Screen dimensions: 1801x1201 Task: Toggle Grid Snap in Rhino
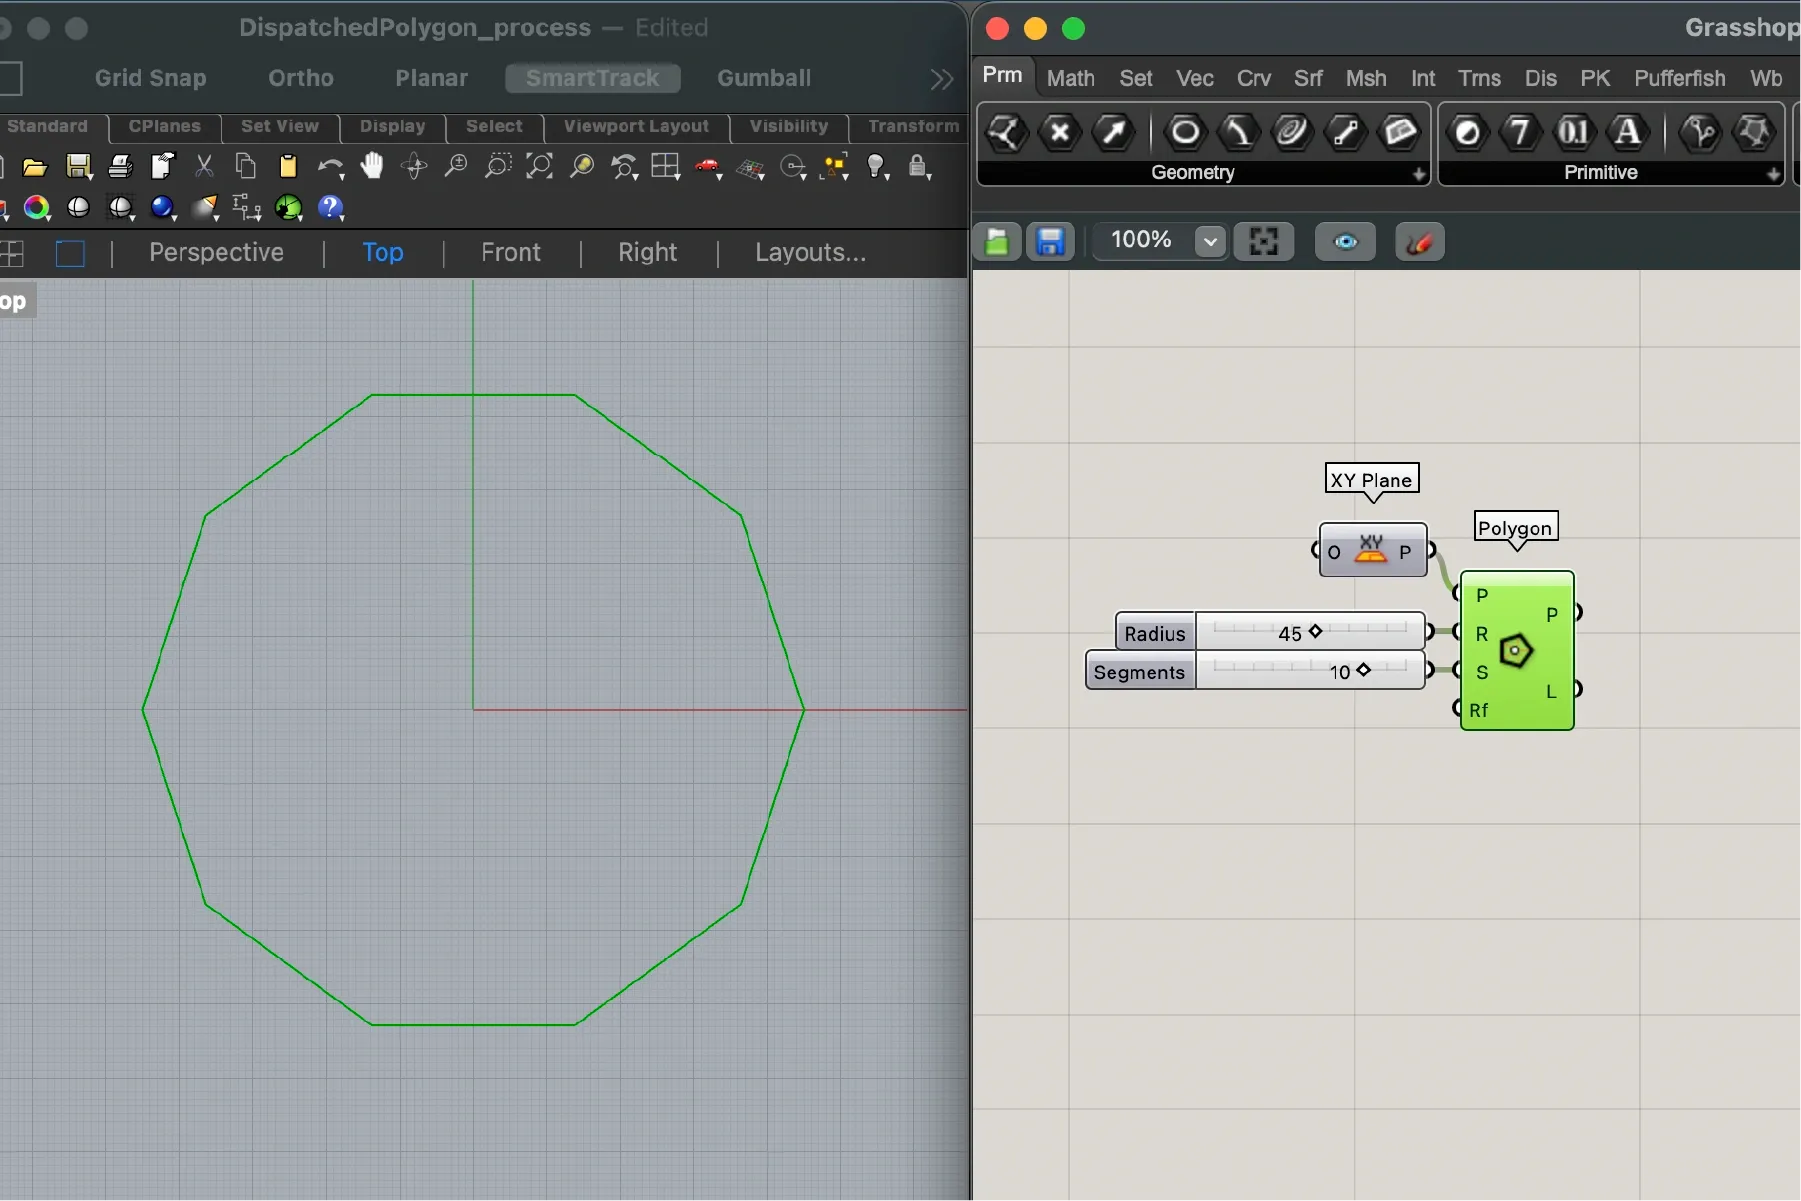coord(150,77)
